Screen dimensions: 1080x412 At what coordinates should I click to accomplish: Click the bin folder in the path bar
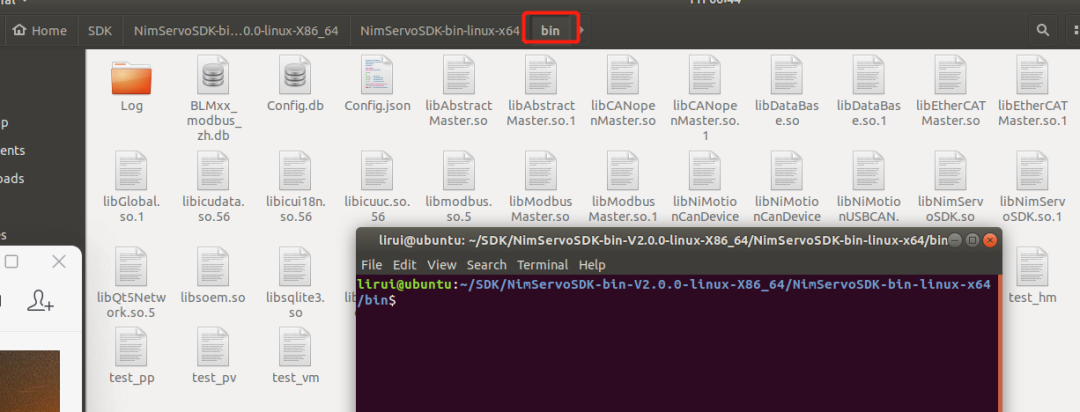pos(550,30)
